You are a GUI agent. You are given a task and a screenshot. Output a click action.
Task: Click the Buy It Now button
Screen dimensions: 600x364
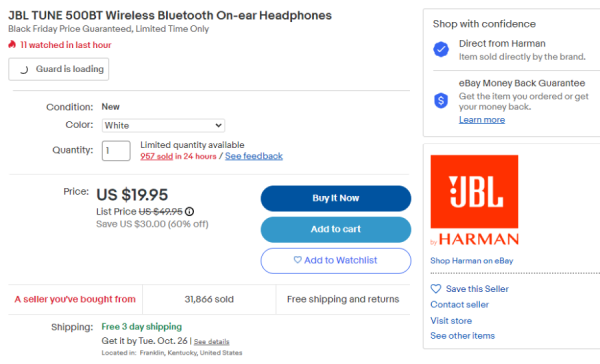[336, 198]
